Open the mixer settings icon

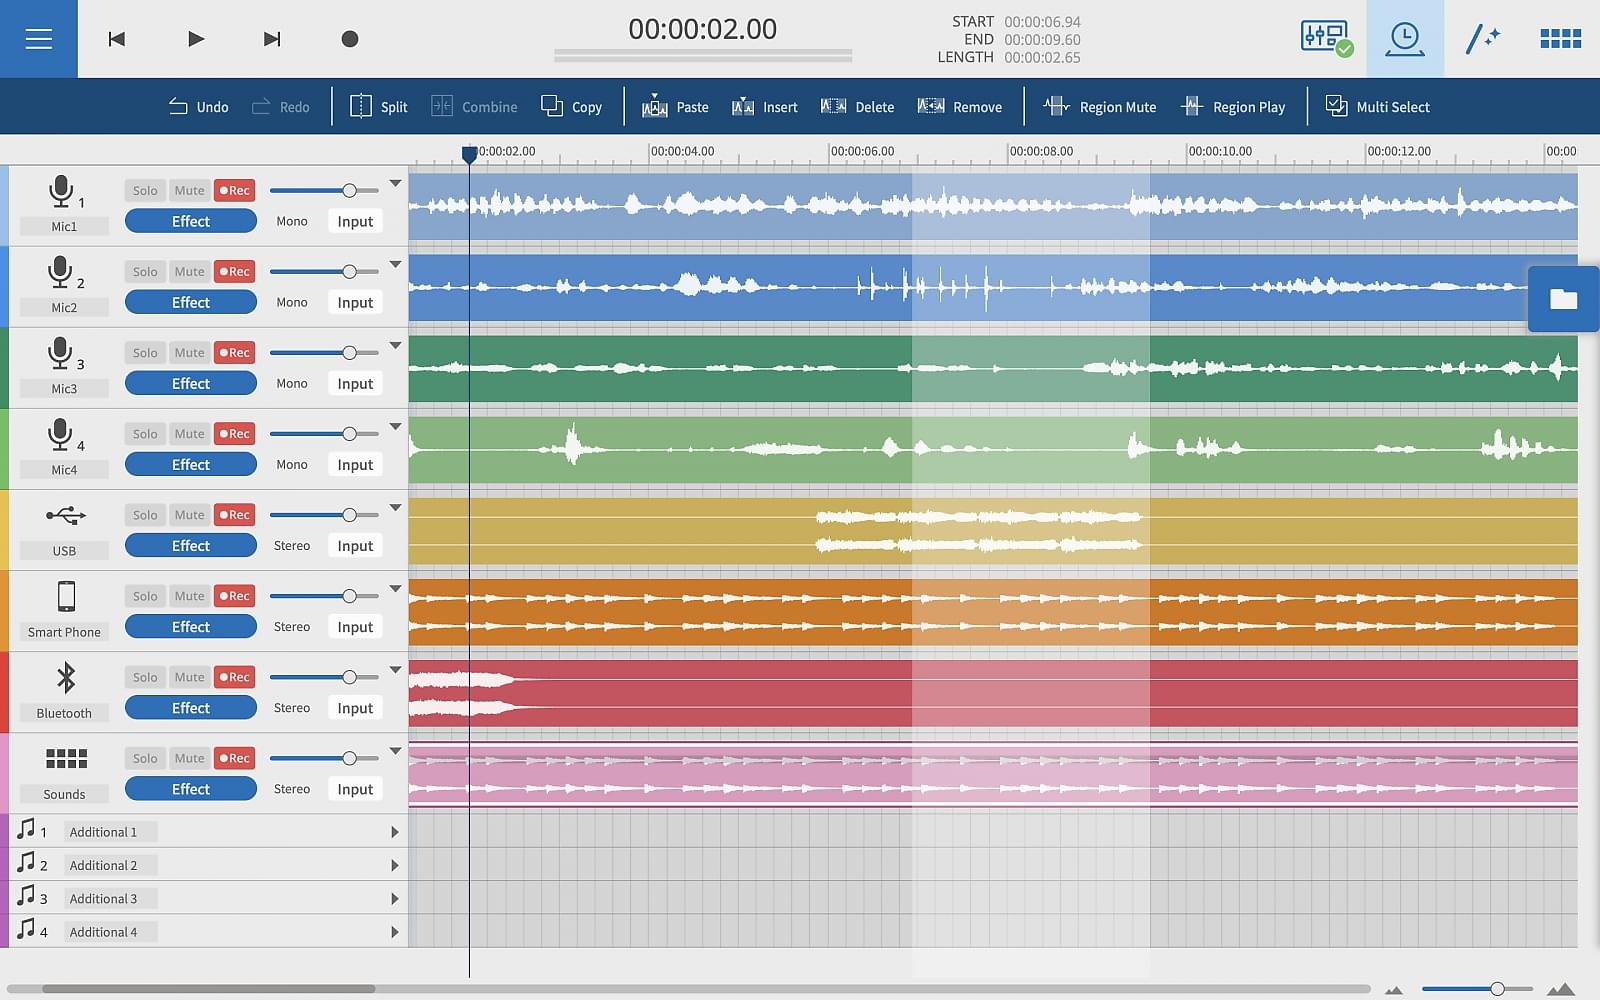1325,38
